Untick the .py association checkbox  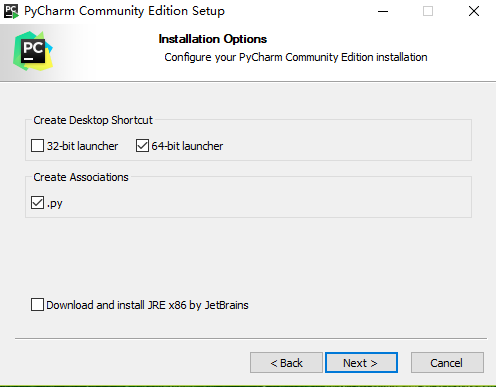pyautogui.click(x=37, y=203)
